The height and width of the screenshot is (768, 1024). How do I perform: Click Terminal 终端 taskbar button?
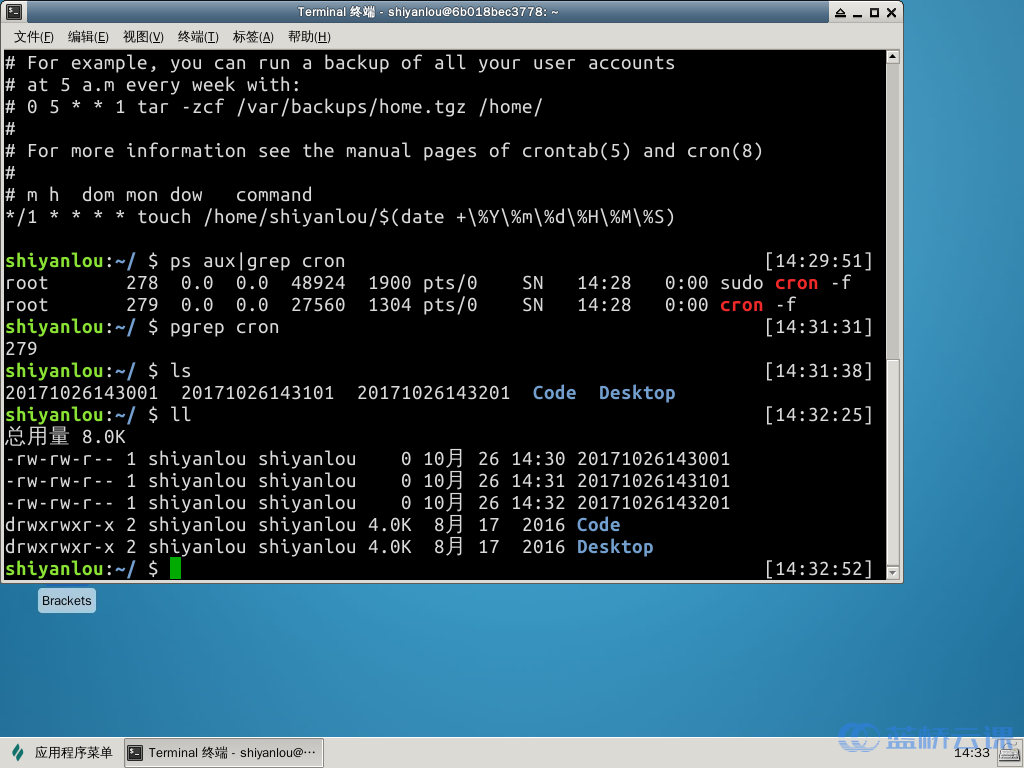[223, 753]
